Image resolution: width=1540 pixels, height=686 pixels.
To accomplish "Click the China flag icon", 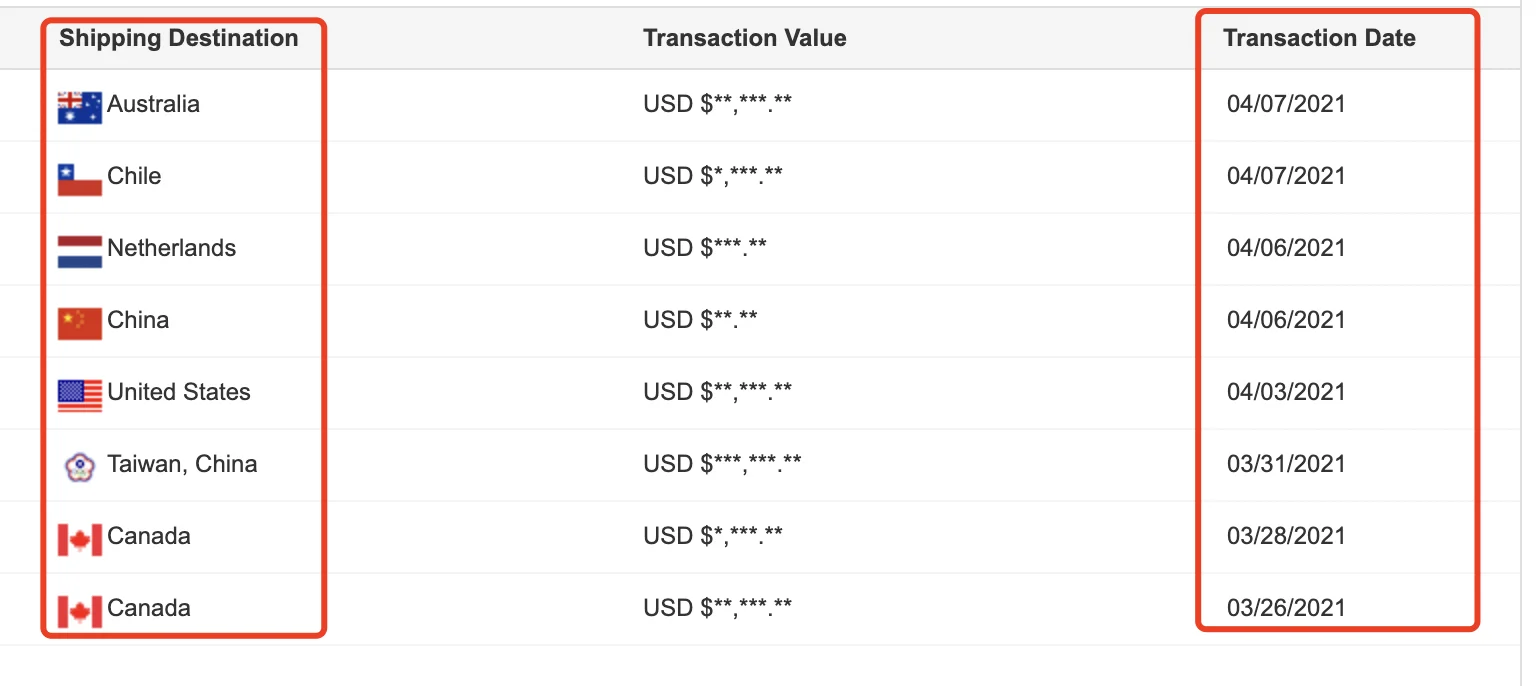I will pos(80,322).
